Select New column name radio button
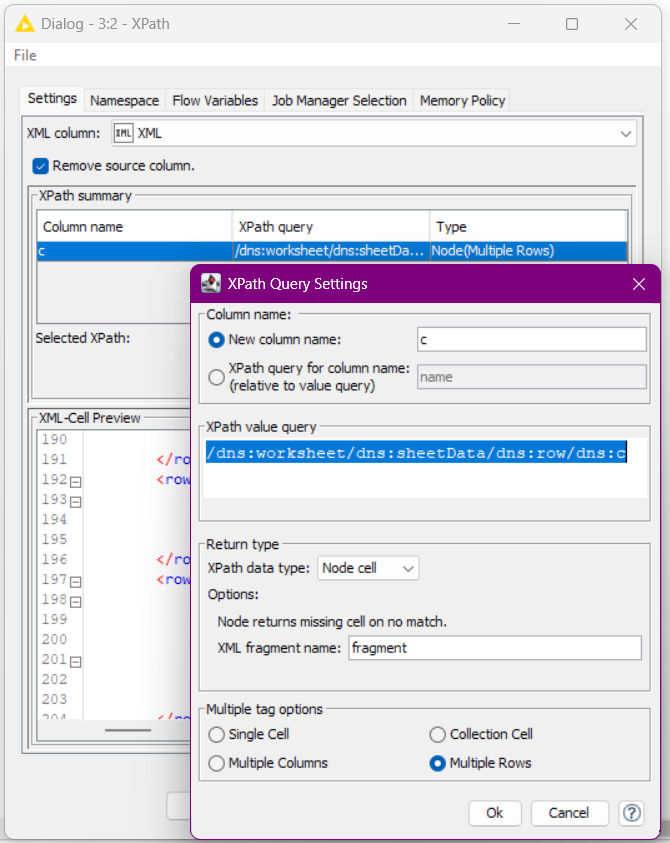 216,340
